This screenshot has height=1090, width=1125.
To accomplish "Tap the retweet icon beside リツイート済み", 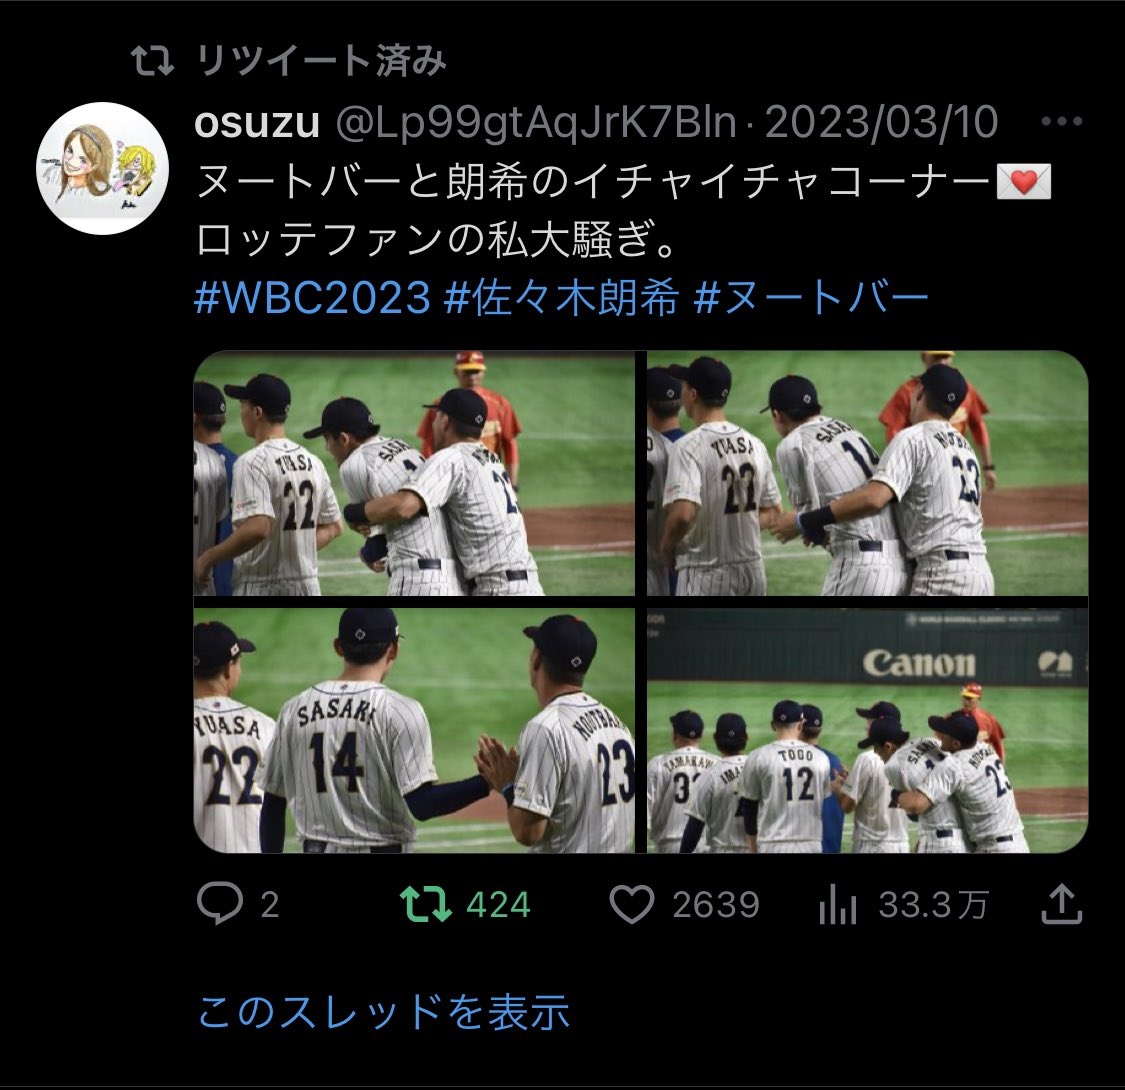I will pyautogui.click(x=152, y=61).
